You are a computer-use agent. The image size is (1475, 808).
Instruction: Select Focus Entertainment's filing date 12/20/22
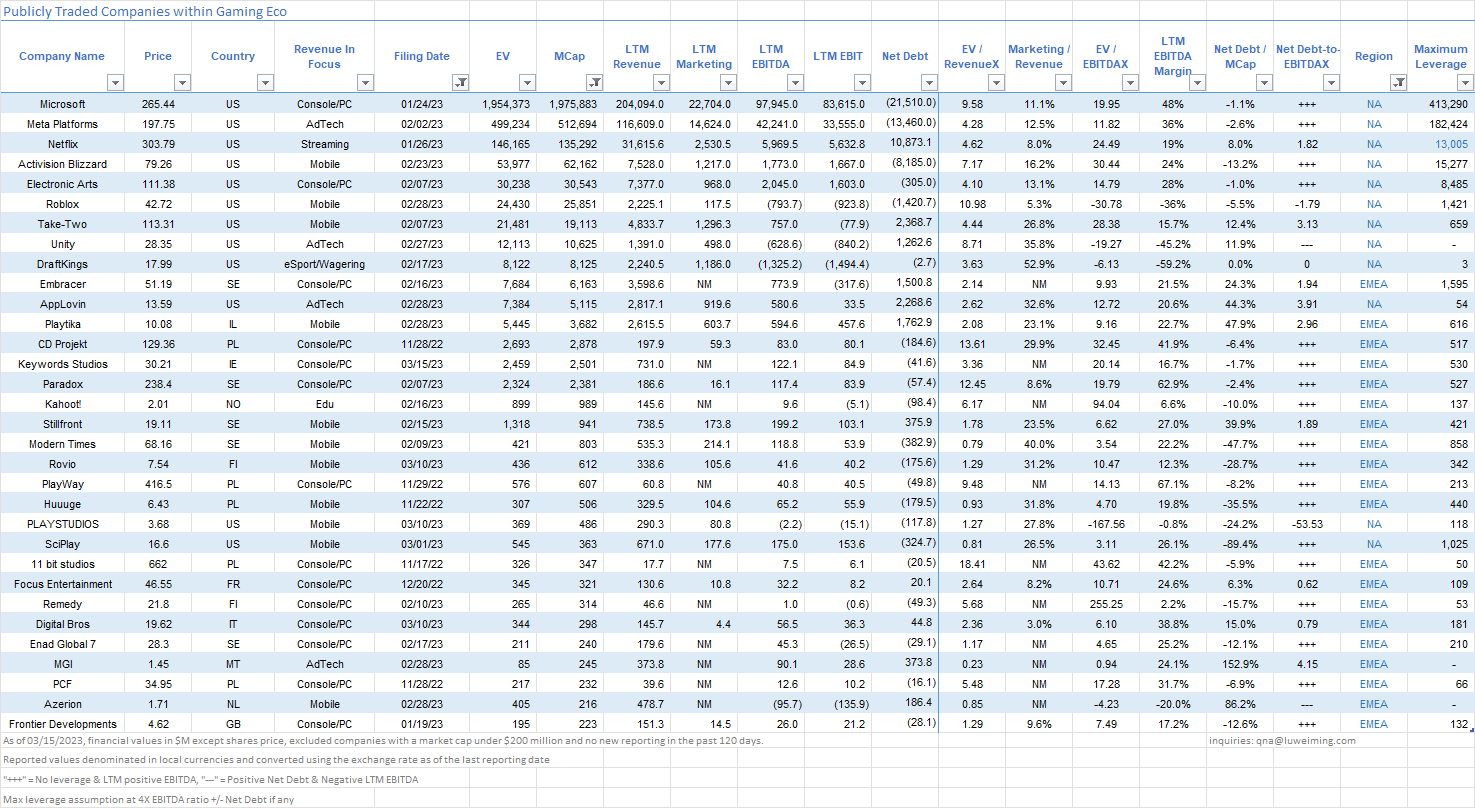click(x=422, y=584)
